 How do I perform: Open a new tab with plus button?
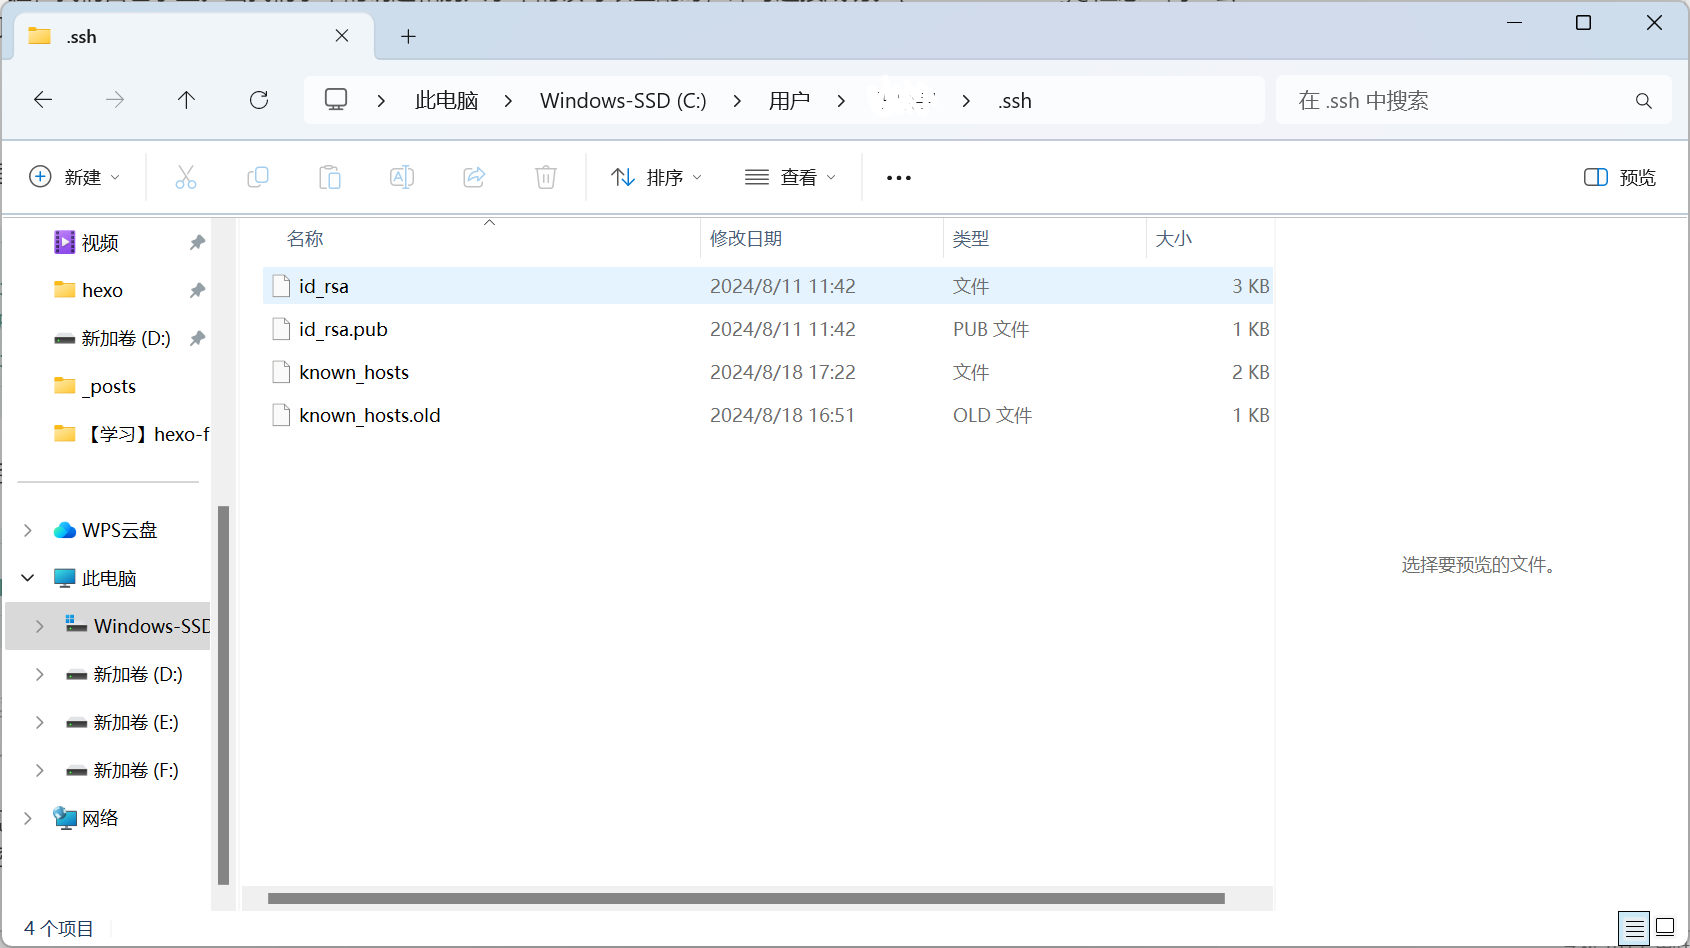[408, 37]
